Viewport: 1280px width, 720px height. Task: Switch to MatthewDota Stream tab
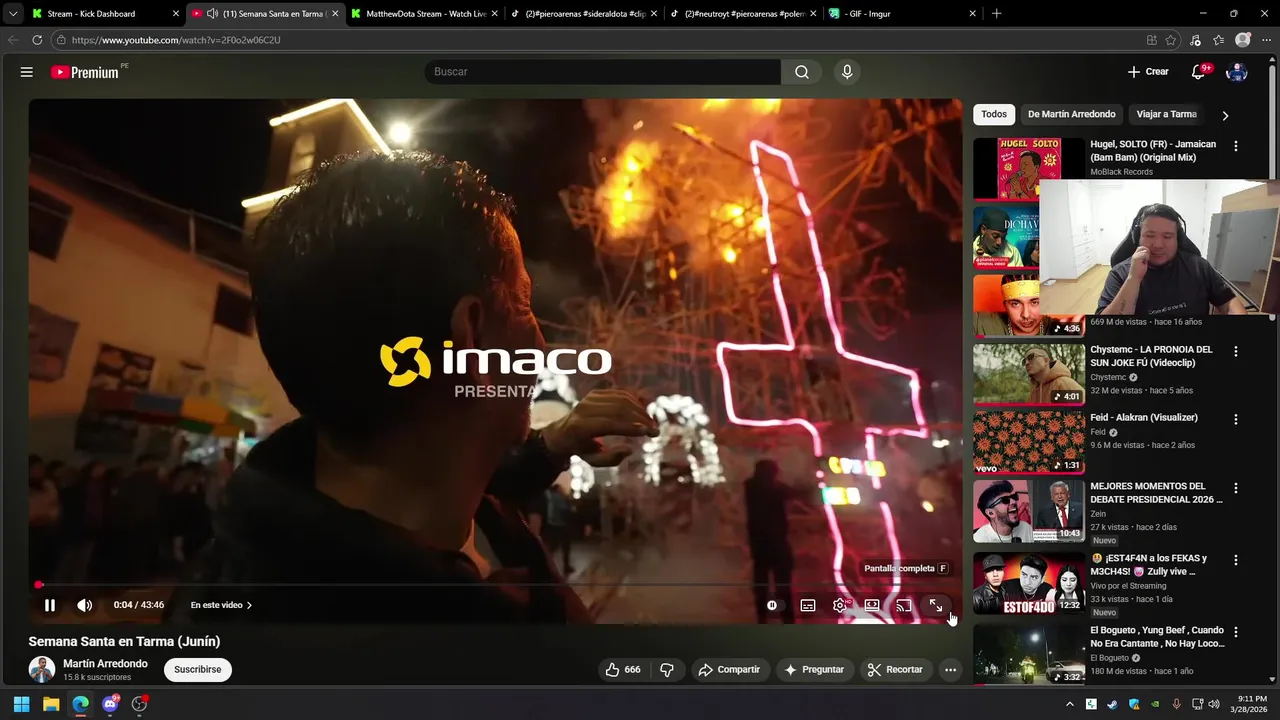(424, 14)
